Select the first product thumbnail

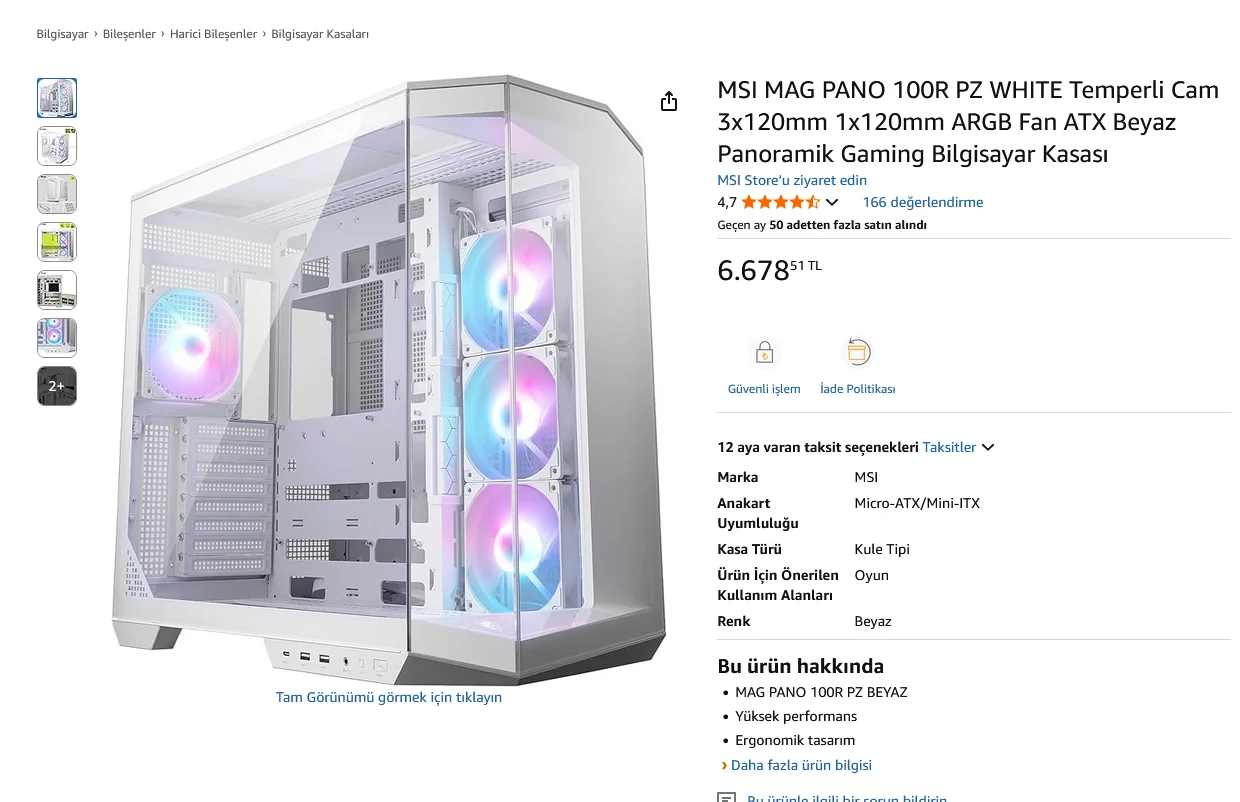point(57,98)
